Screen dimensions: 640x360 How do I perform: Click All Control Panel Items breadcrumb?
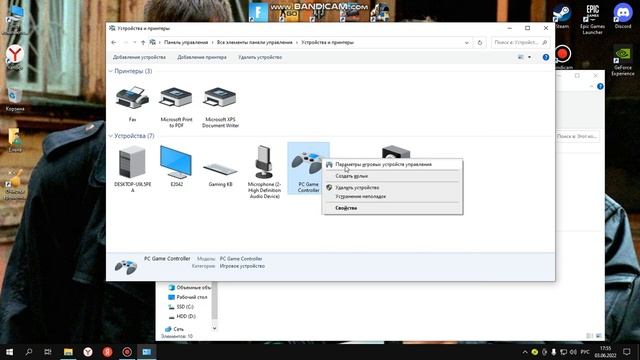255,42
